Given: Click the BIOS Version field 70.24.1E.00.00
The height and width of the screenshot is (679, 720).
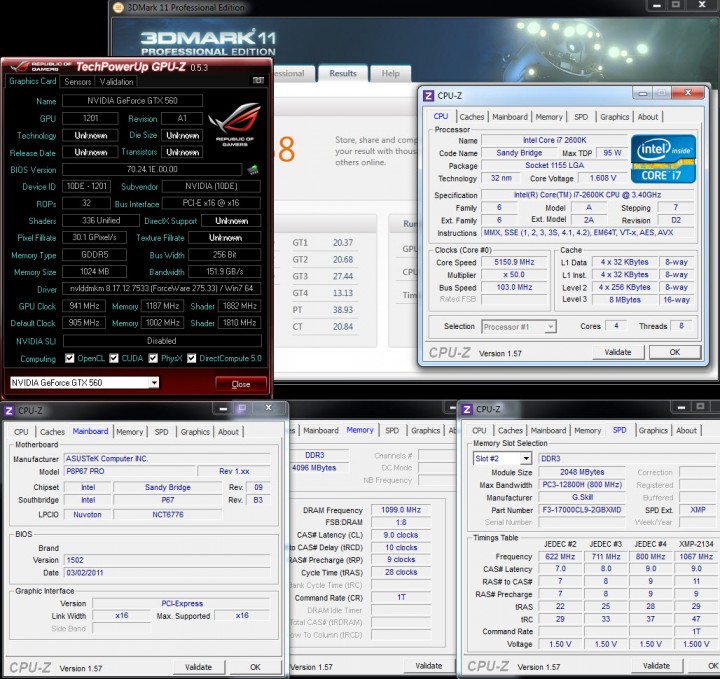Looking at the screenshot, I should pos(152,169).
